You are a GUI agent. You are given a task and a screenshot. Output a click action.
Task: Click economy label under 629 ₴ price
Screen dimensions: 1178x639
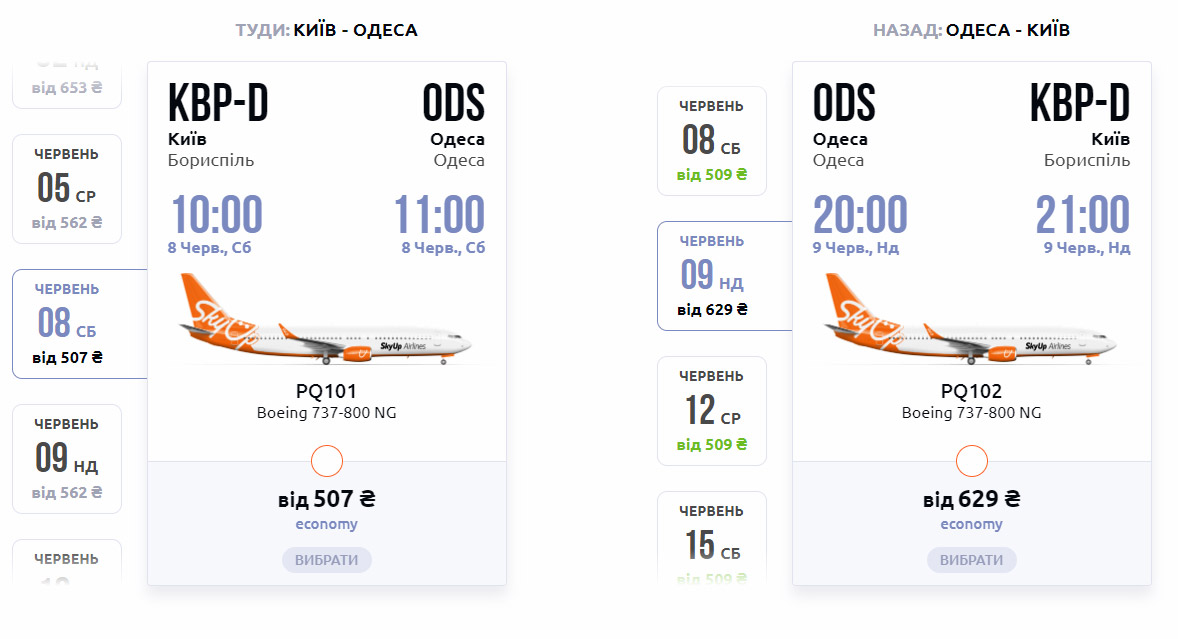tap(971, 524)
